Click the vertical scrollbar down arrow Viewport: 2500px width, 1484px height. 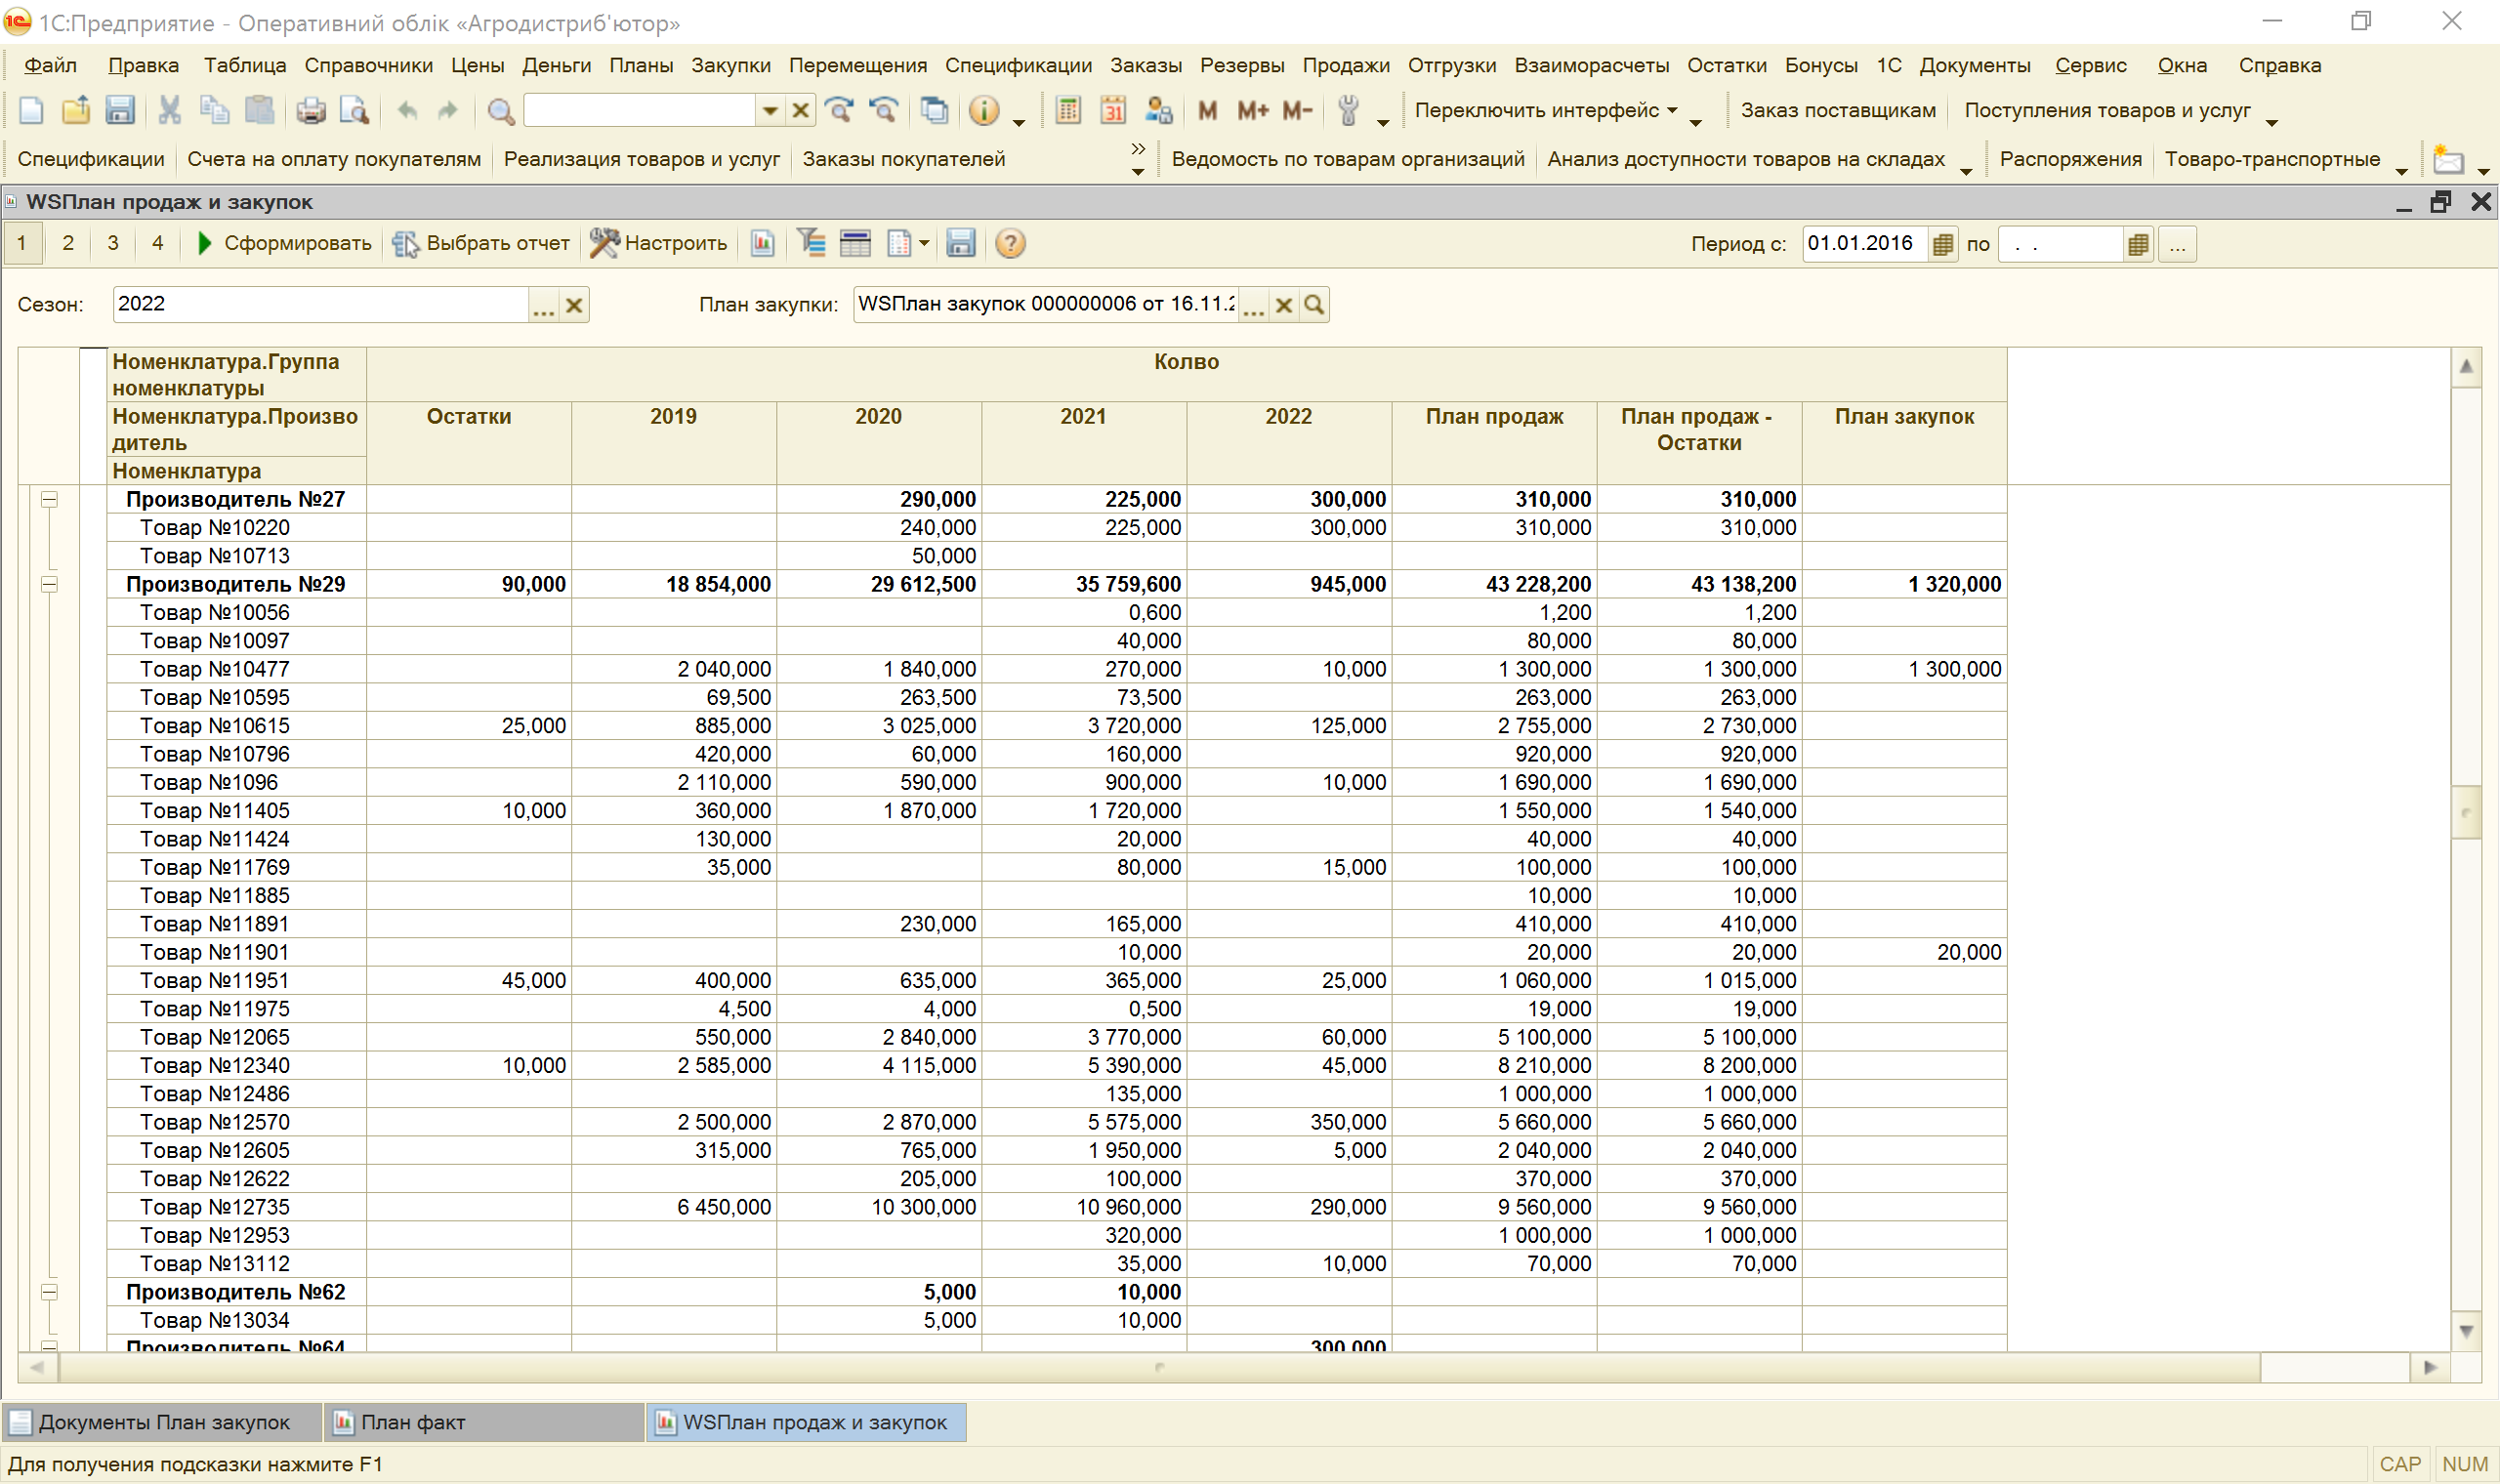(x=2466, y=1331)
